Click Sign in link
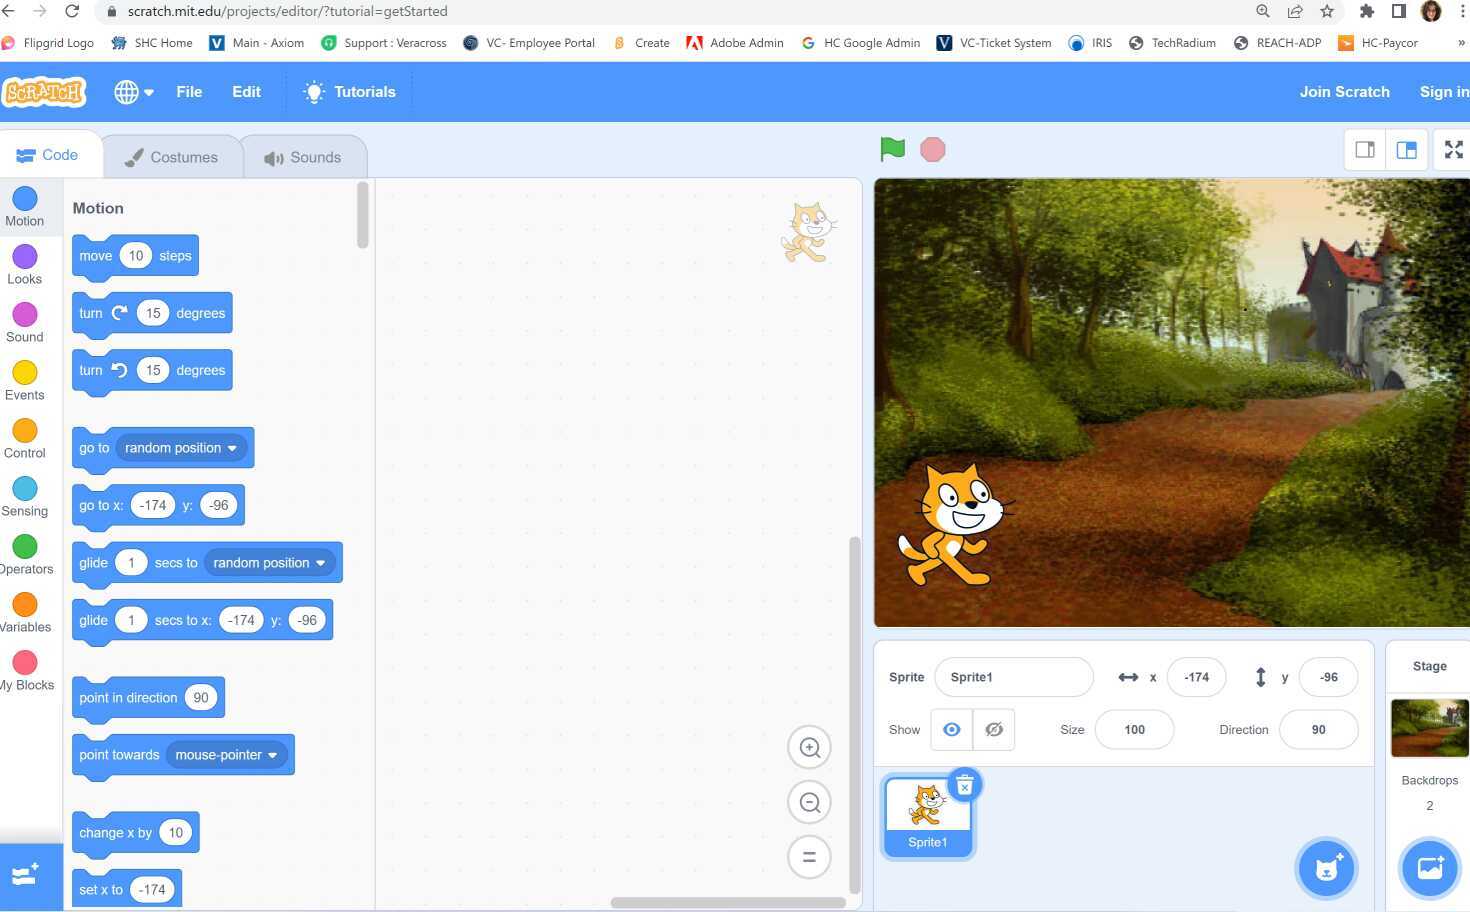The height and width of the screenshot is (912, 1470). point(1444,92)
